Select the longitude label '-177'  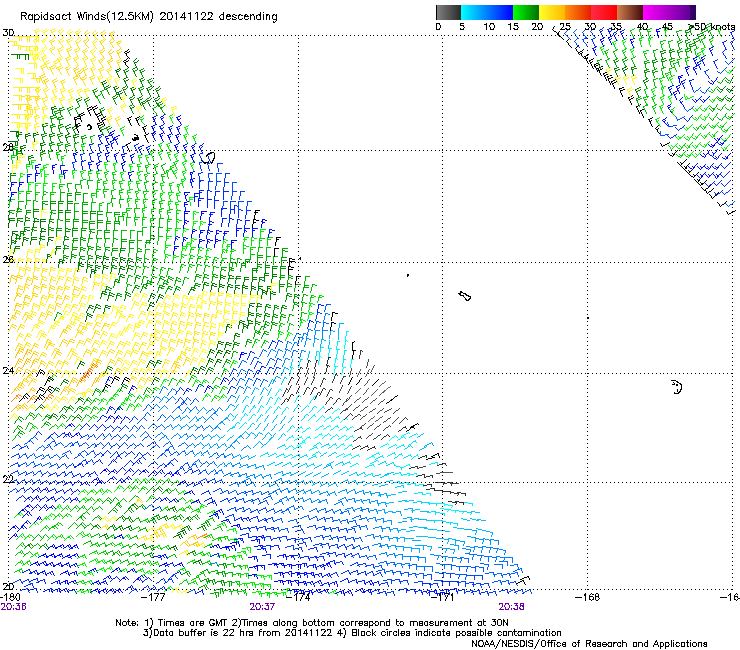point(154,597)
